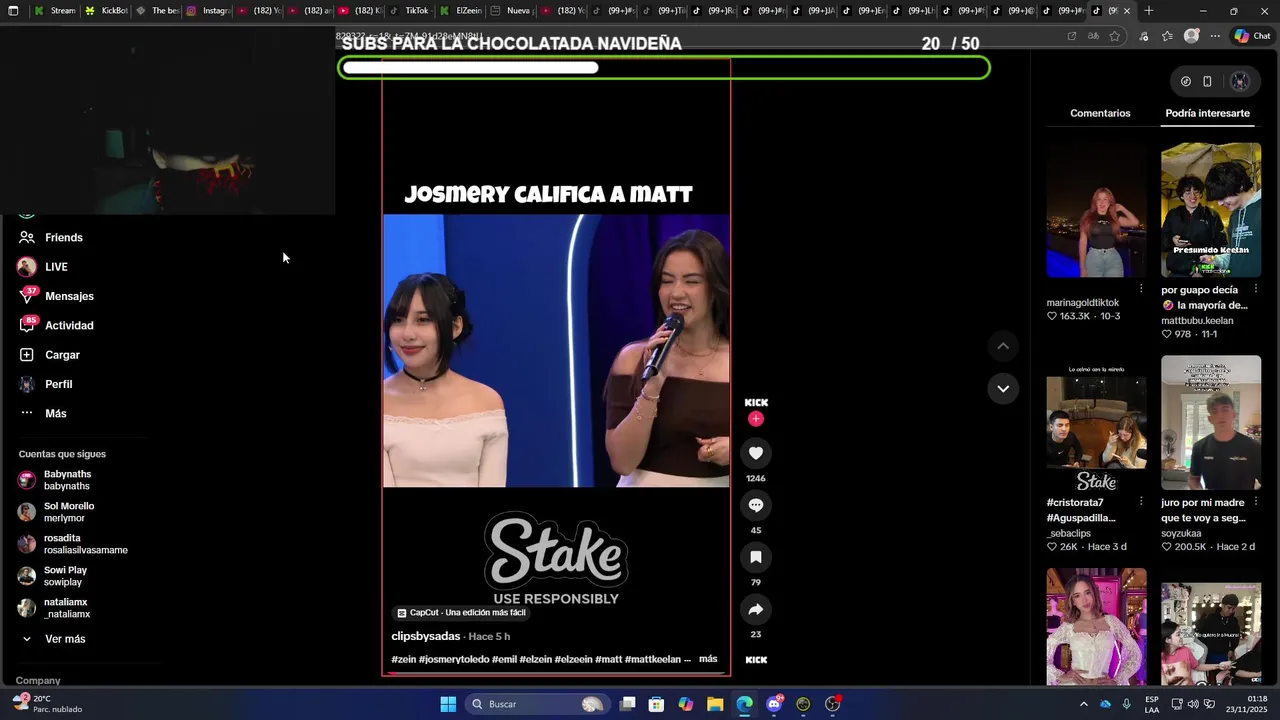Click the Buscar taskbar search field
This screenshot has width=1280, height=720.
tap(538, 704)
